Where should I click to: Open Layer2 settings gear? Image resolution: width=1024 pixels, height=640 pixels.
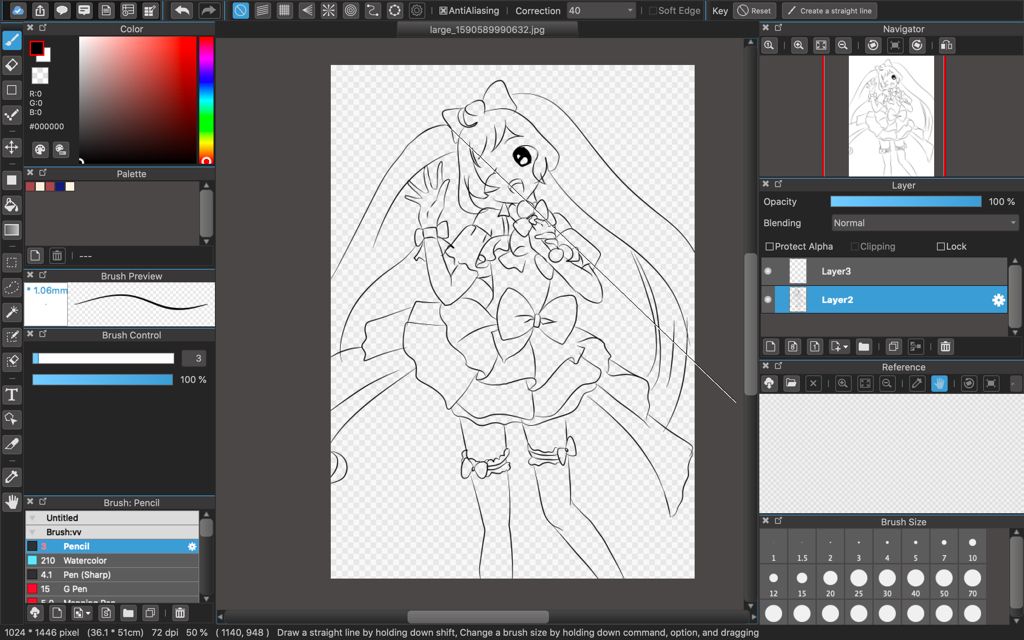pyautogui.click(x=998, y=300)
